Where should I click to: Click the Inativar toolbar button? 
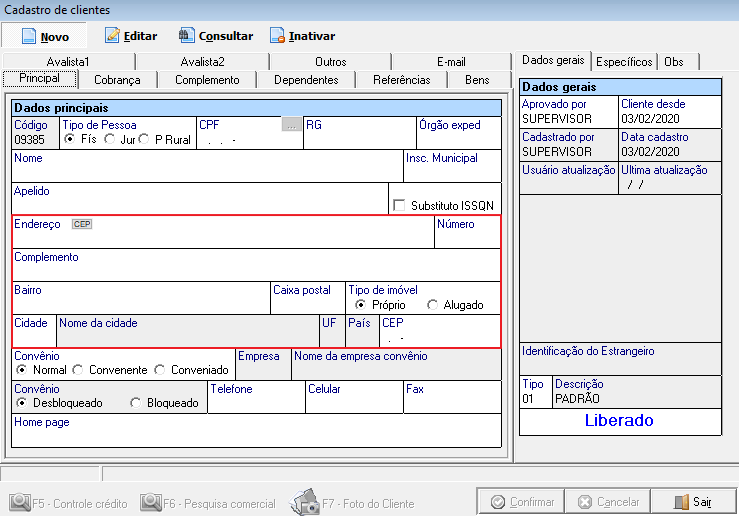tap(302, 36)
